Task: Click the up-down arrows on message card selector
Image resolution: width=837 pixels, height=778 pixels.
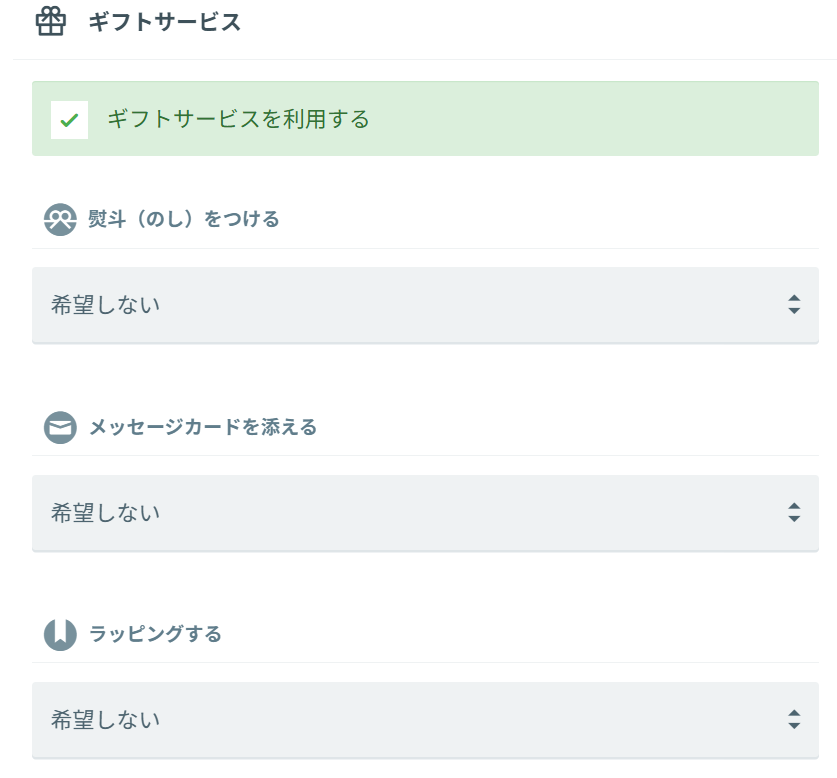Action: pyautogui.click(x=794, y=512)
